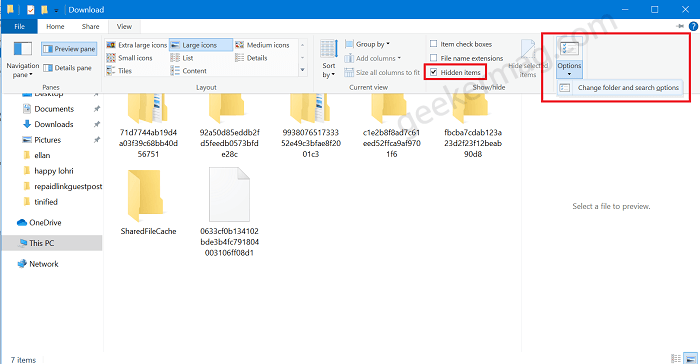Open the Add columns dropdown
Screen dimensions: 700x364
[372, 59]
